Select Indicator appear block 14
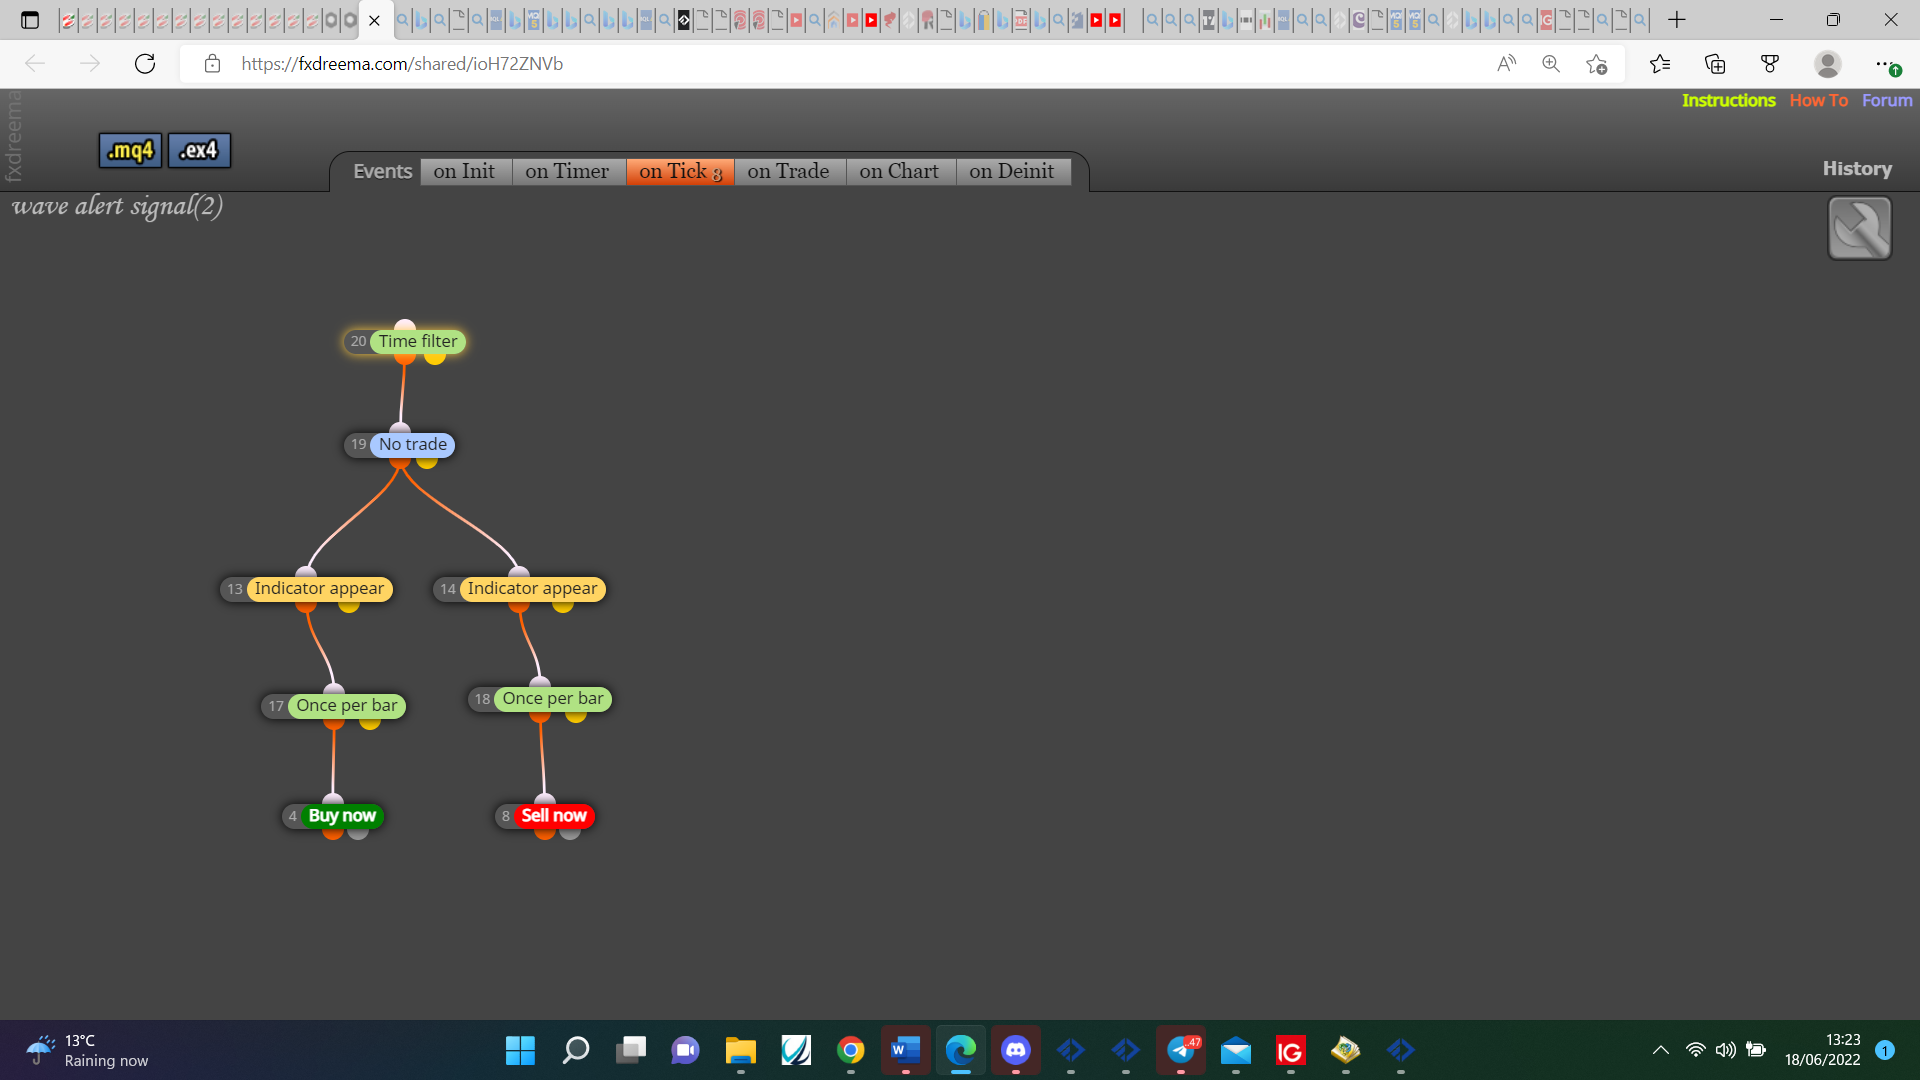This screenshot has height=1080, width=1920. tap(519, 589)
